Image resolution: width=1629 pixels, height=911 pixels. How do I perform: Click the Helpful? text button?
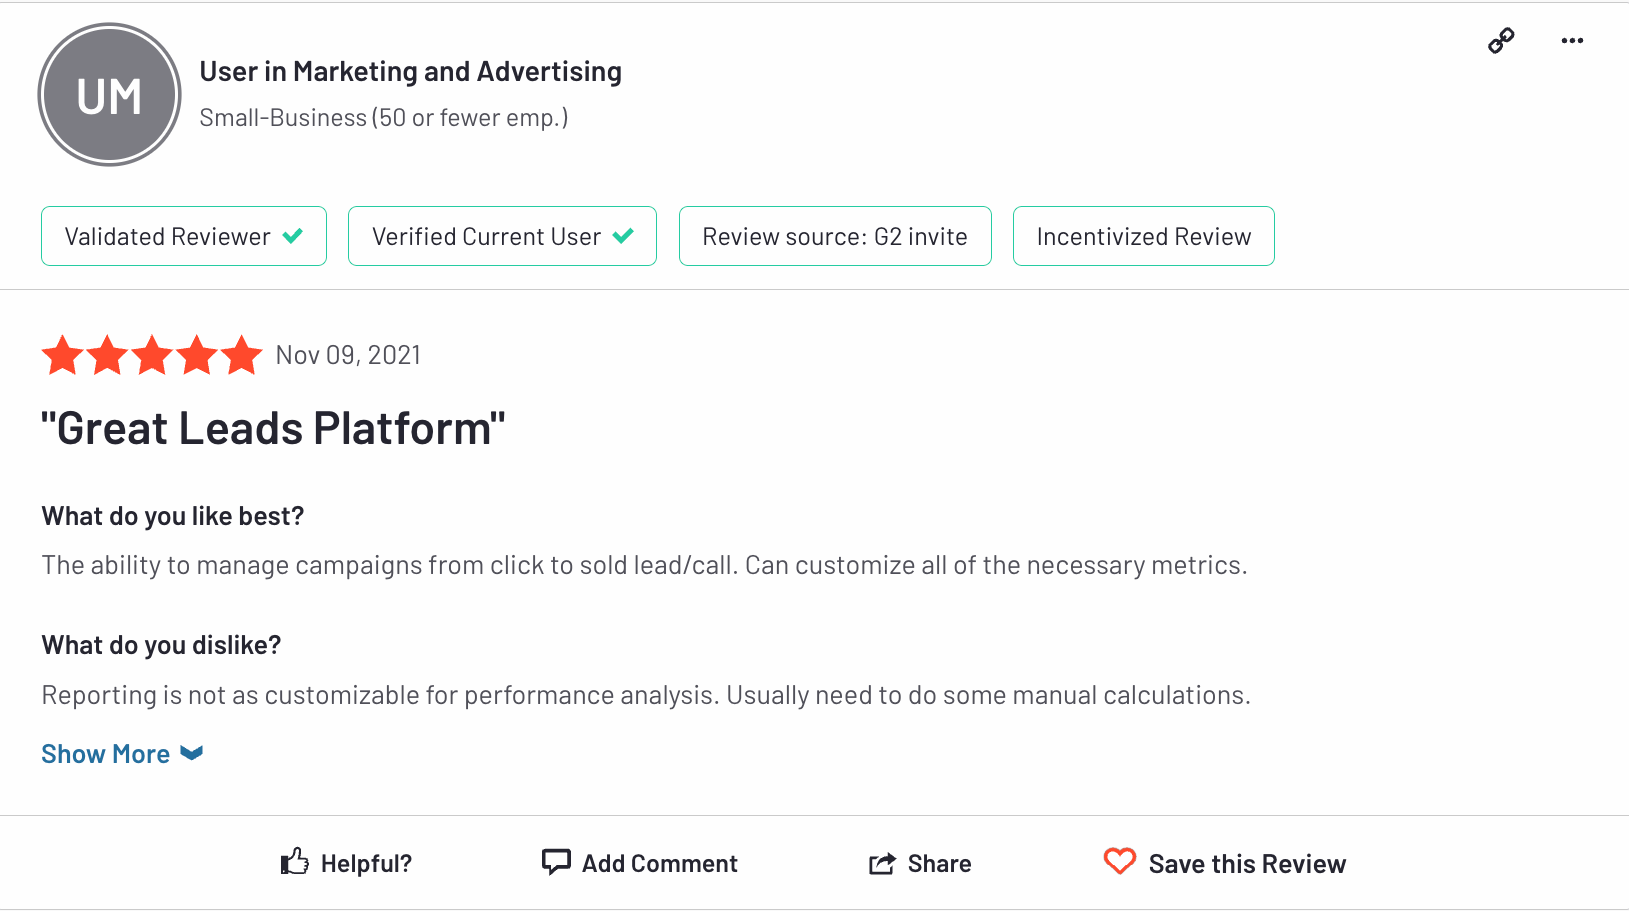click(366, 864)
